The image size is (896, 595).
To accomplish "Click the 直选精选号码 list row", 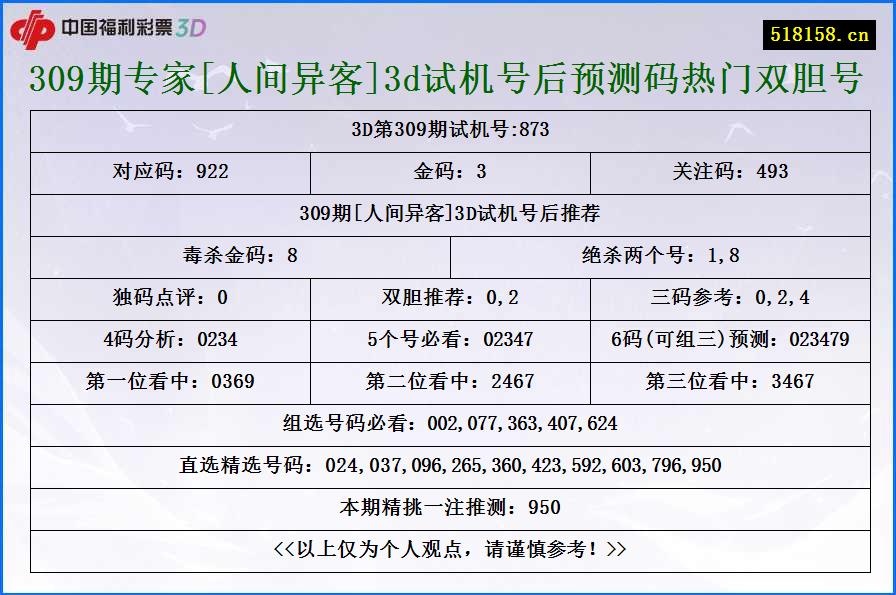I will [x=448, y=463].
